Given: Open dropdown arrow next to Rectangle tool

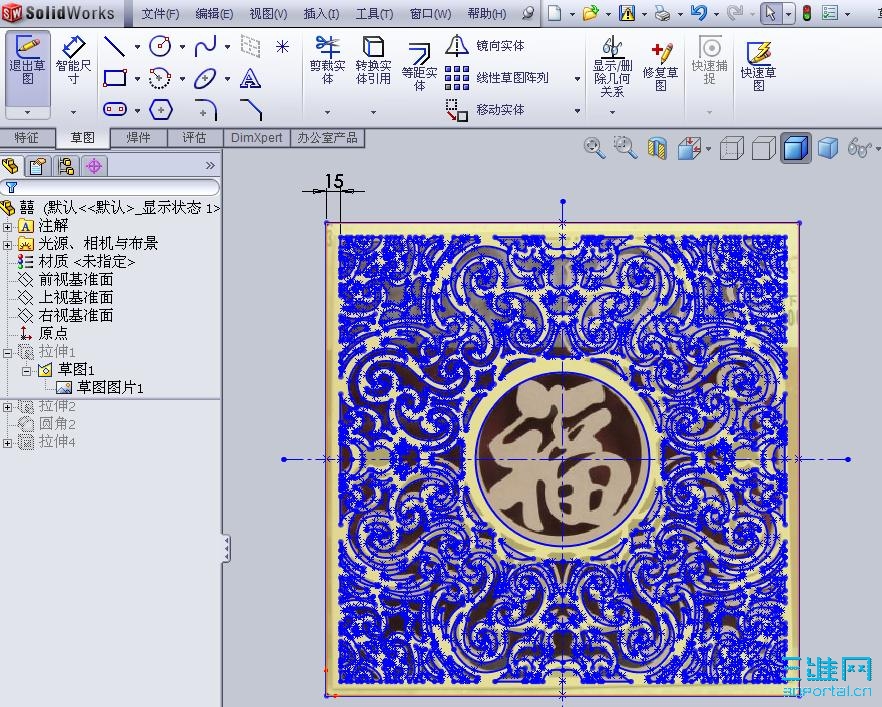Looking at the screenshot, I should coord(137,79).
